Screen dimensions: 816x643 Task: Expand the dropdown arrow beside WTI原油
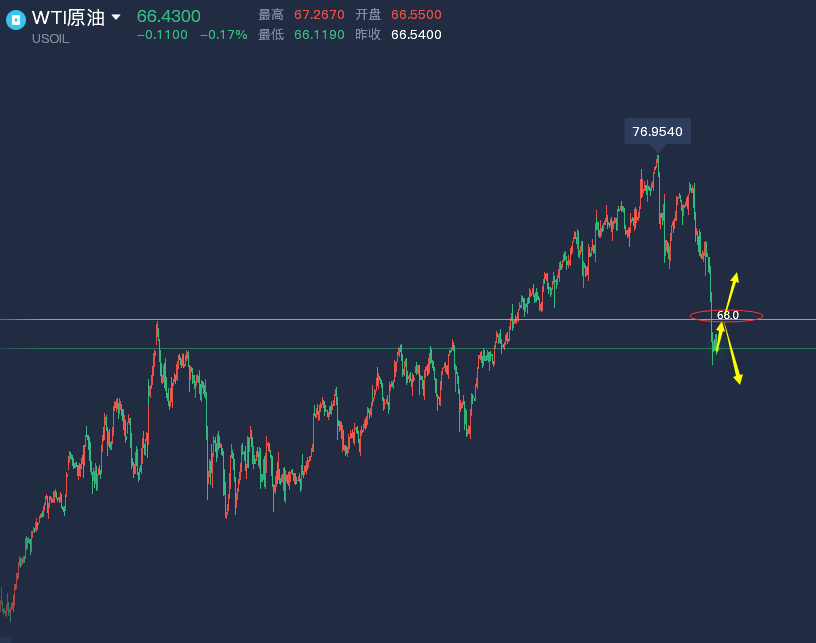(116, 17)
